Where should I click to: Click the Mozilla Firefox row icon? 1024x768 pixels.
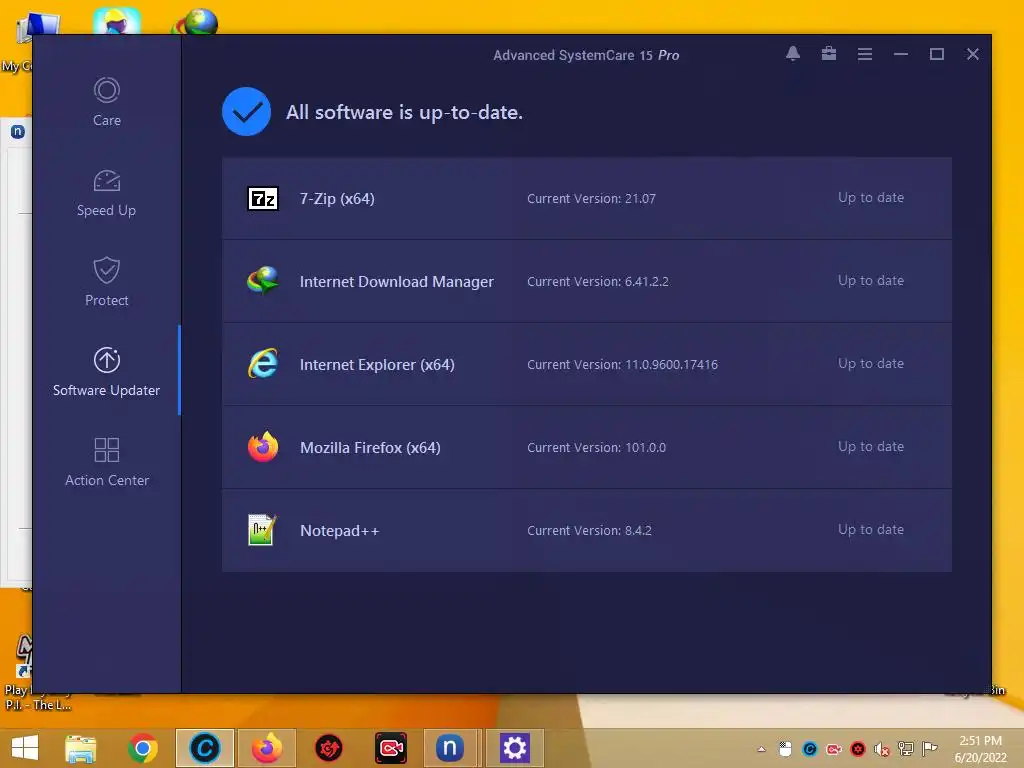(x=263, y=447)
